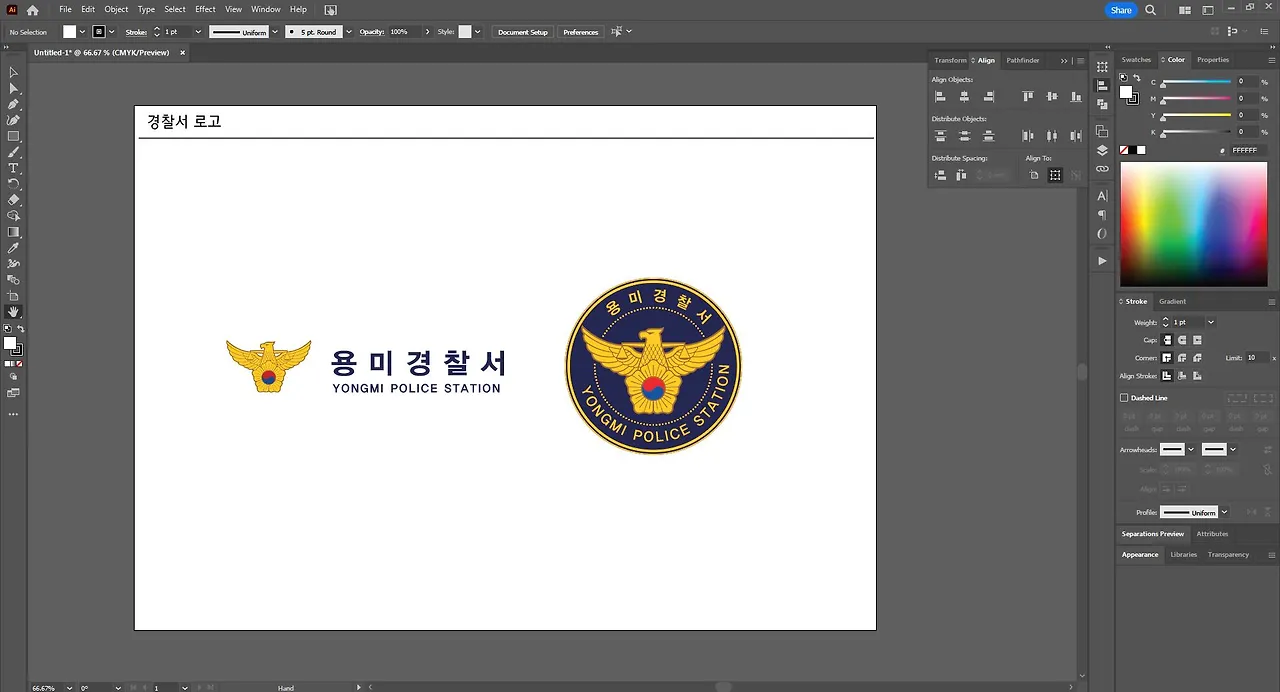Open Stroke panel Weight dropdown
The width and height of the screenshot is (1280, 692).
coord(1211,323)
